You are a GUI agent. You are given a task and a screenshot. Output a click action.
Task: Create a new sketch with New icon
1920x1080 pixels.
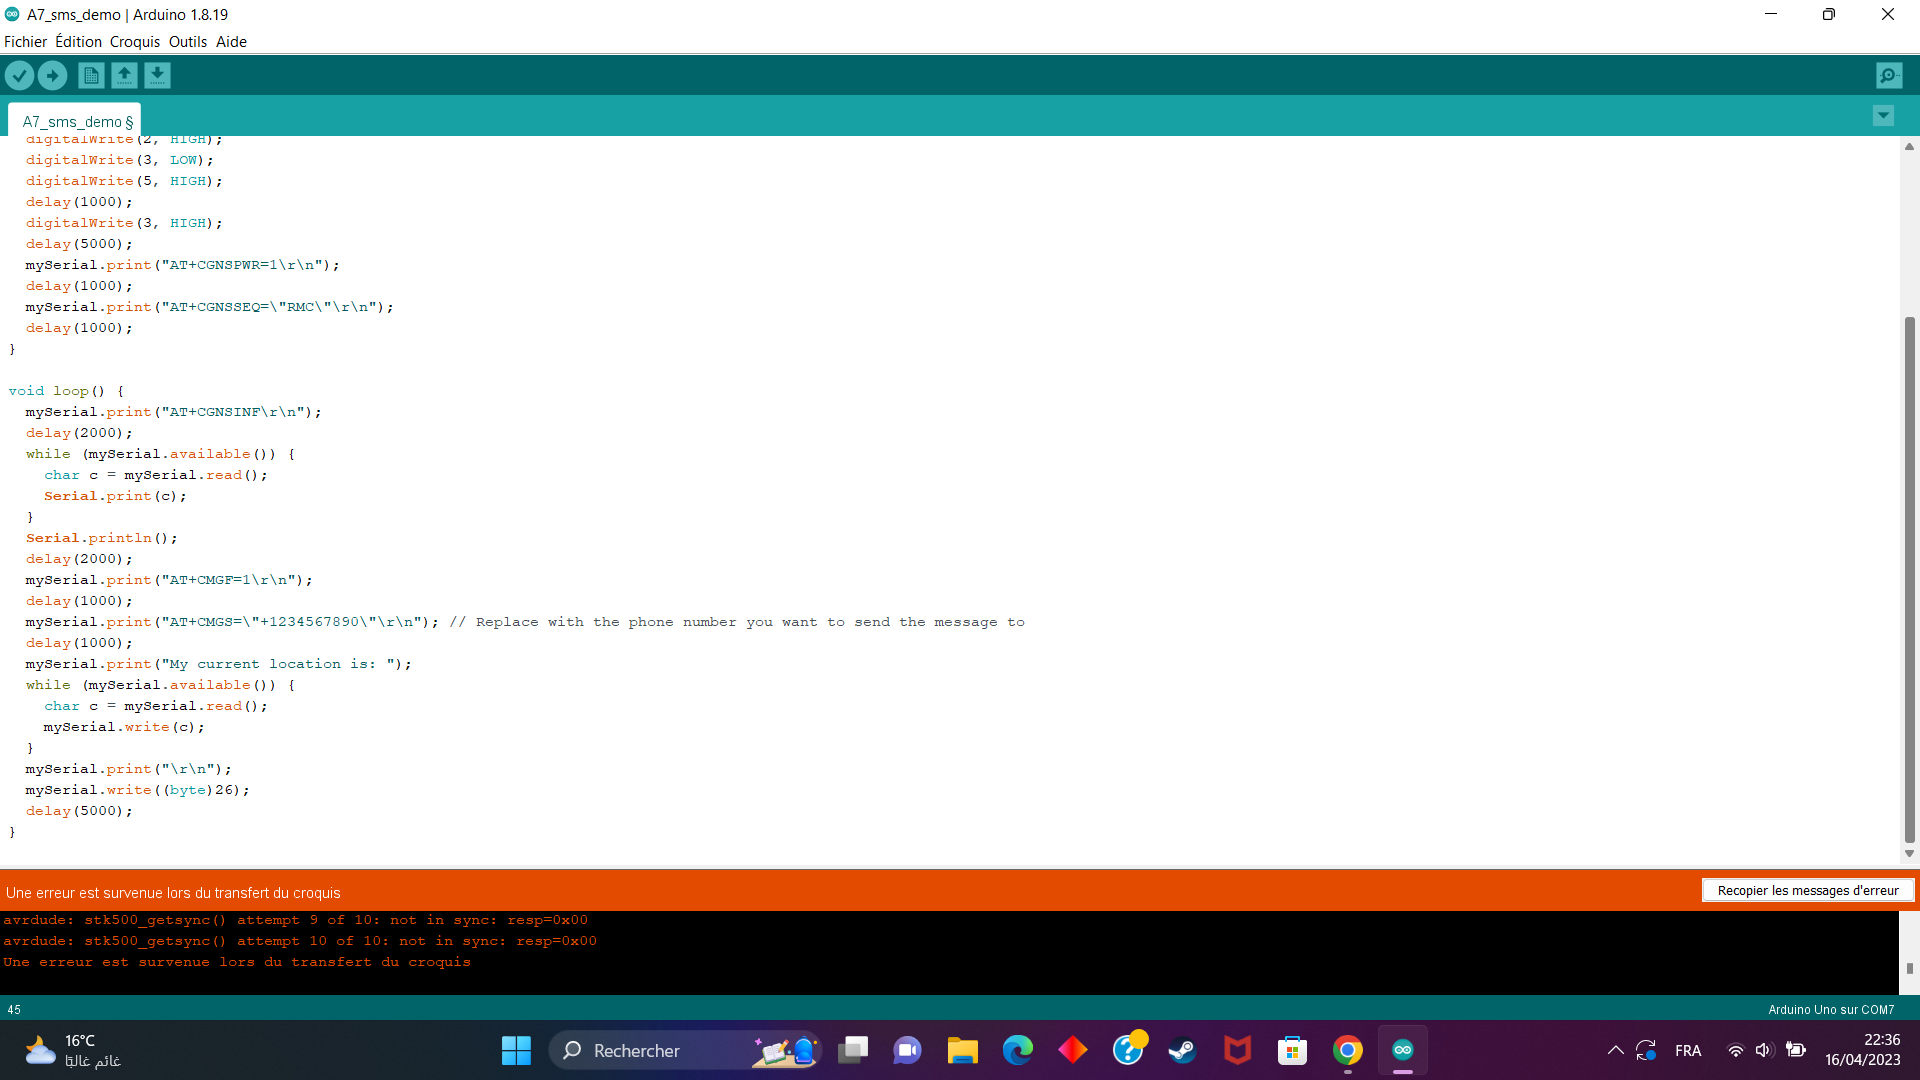point(91,75)
